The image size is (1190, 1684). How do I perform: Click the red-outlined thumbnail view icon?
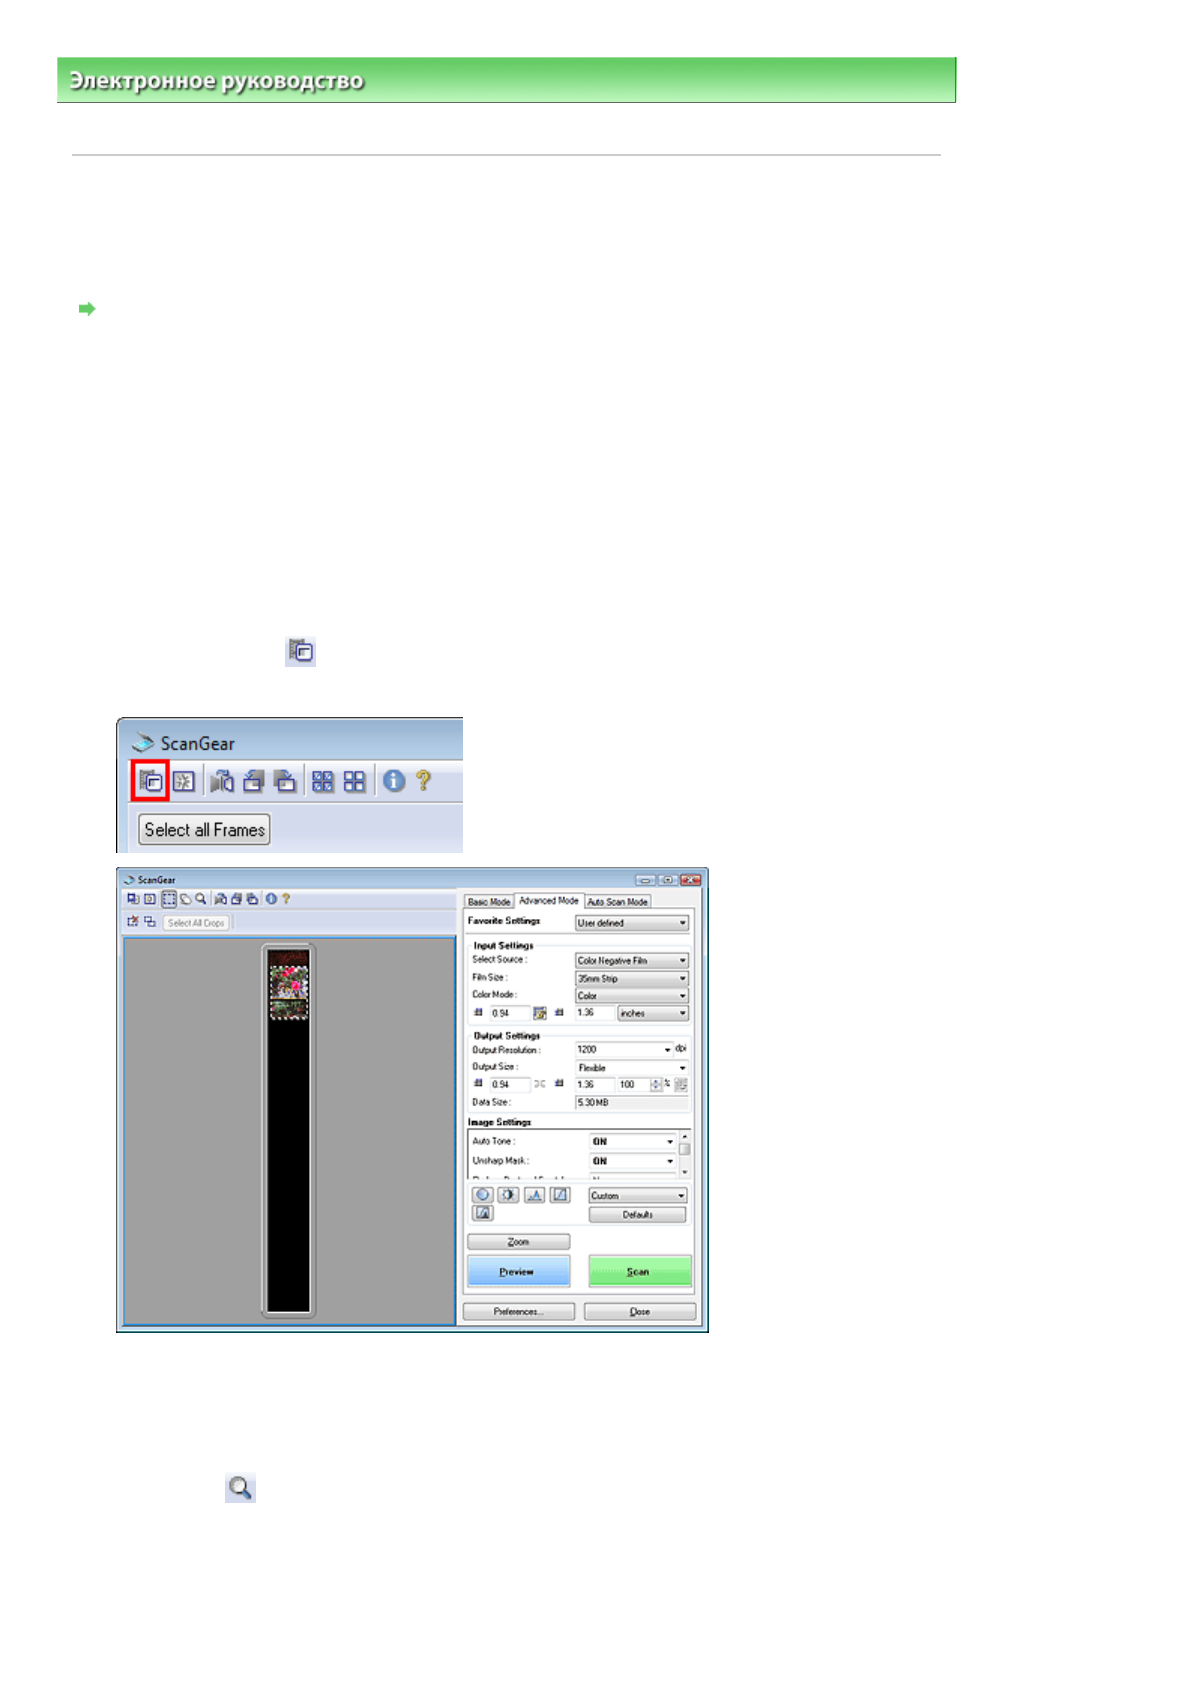coord(150,781)
